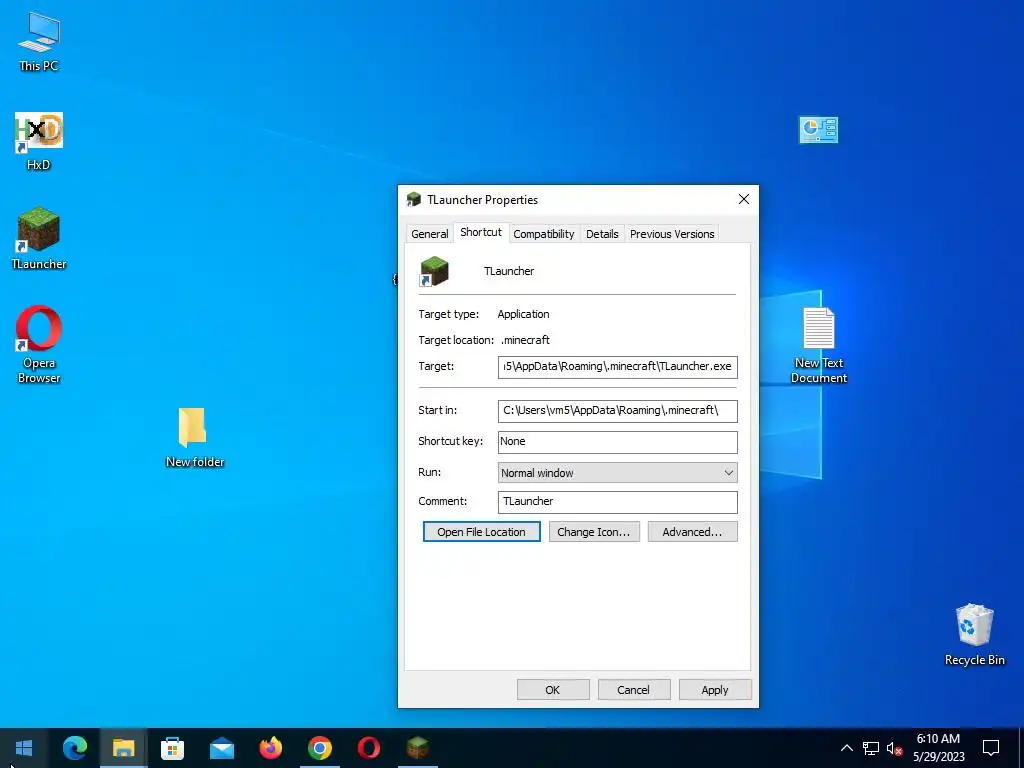
Task: Click the TLauncher icon in the properties title bar
Action: (413, 200)
